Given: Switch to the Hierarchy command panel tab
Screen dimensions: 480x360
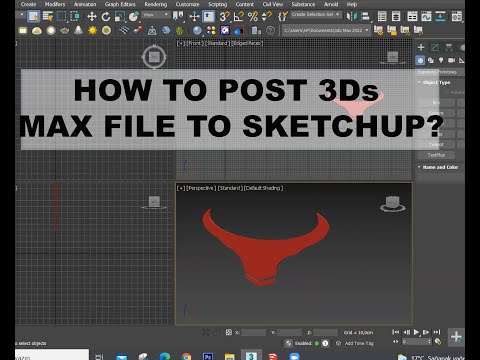Looking at the screenshot, I should 449,47.
